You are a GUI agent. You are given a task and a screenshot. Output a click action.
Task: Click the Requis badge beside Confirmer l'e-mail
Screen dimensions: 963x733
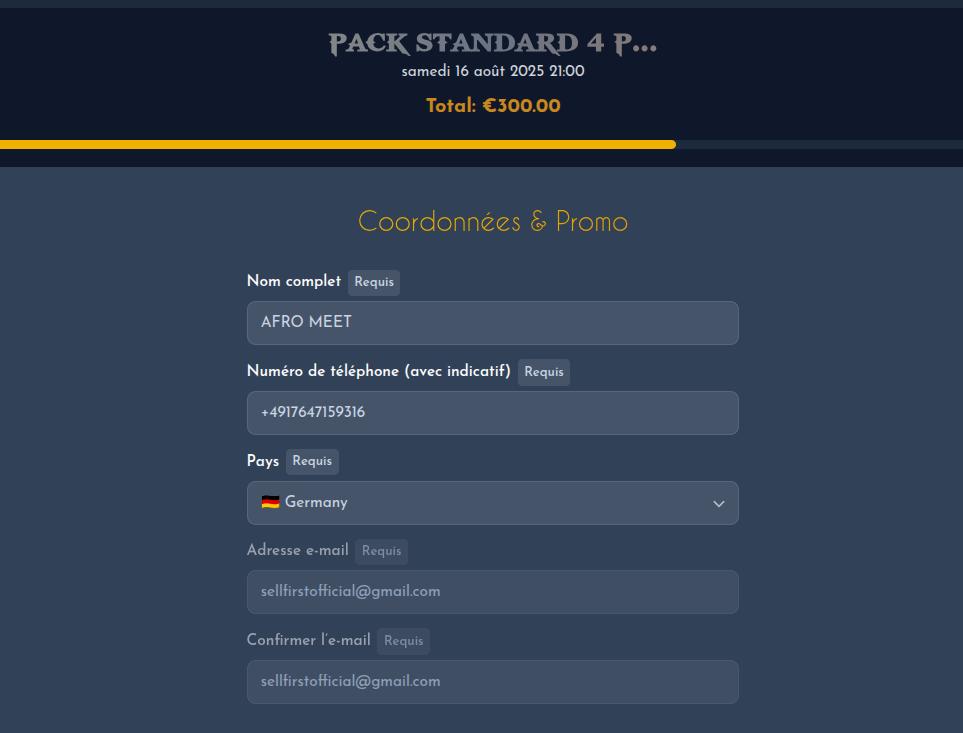point(404,641)
